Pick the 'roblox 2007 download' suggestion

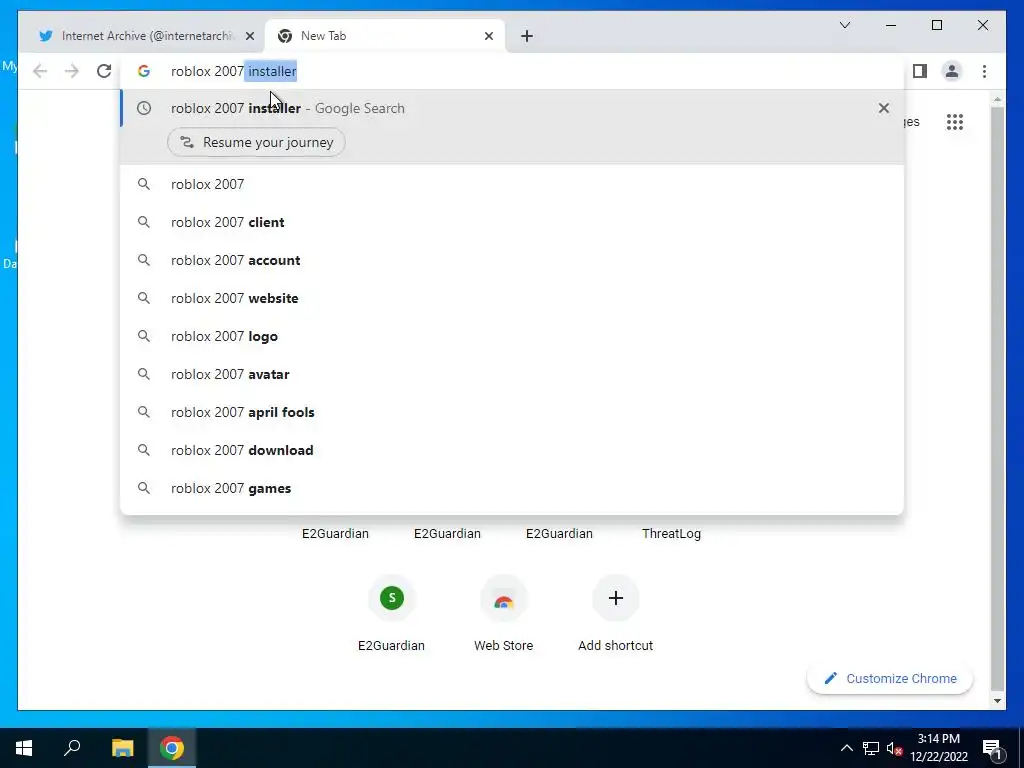tap(512, 450)
